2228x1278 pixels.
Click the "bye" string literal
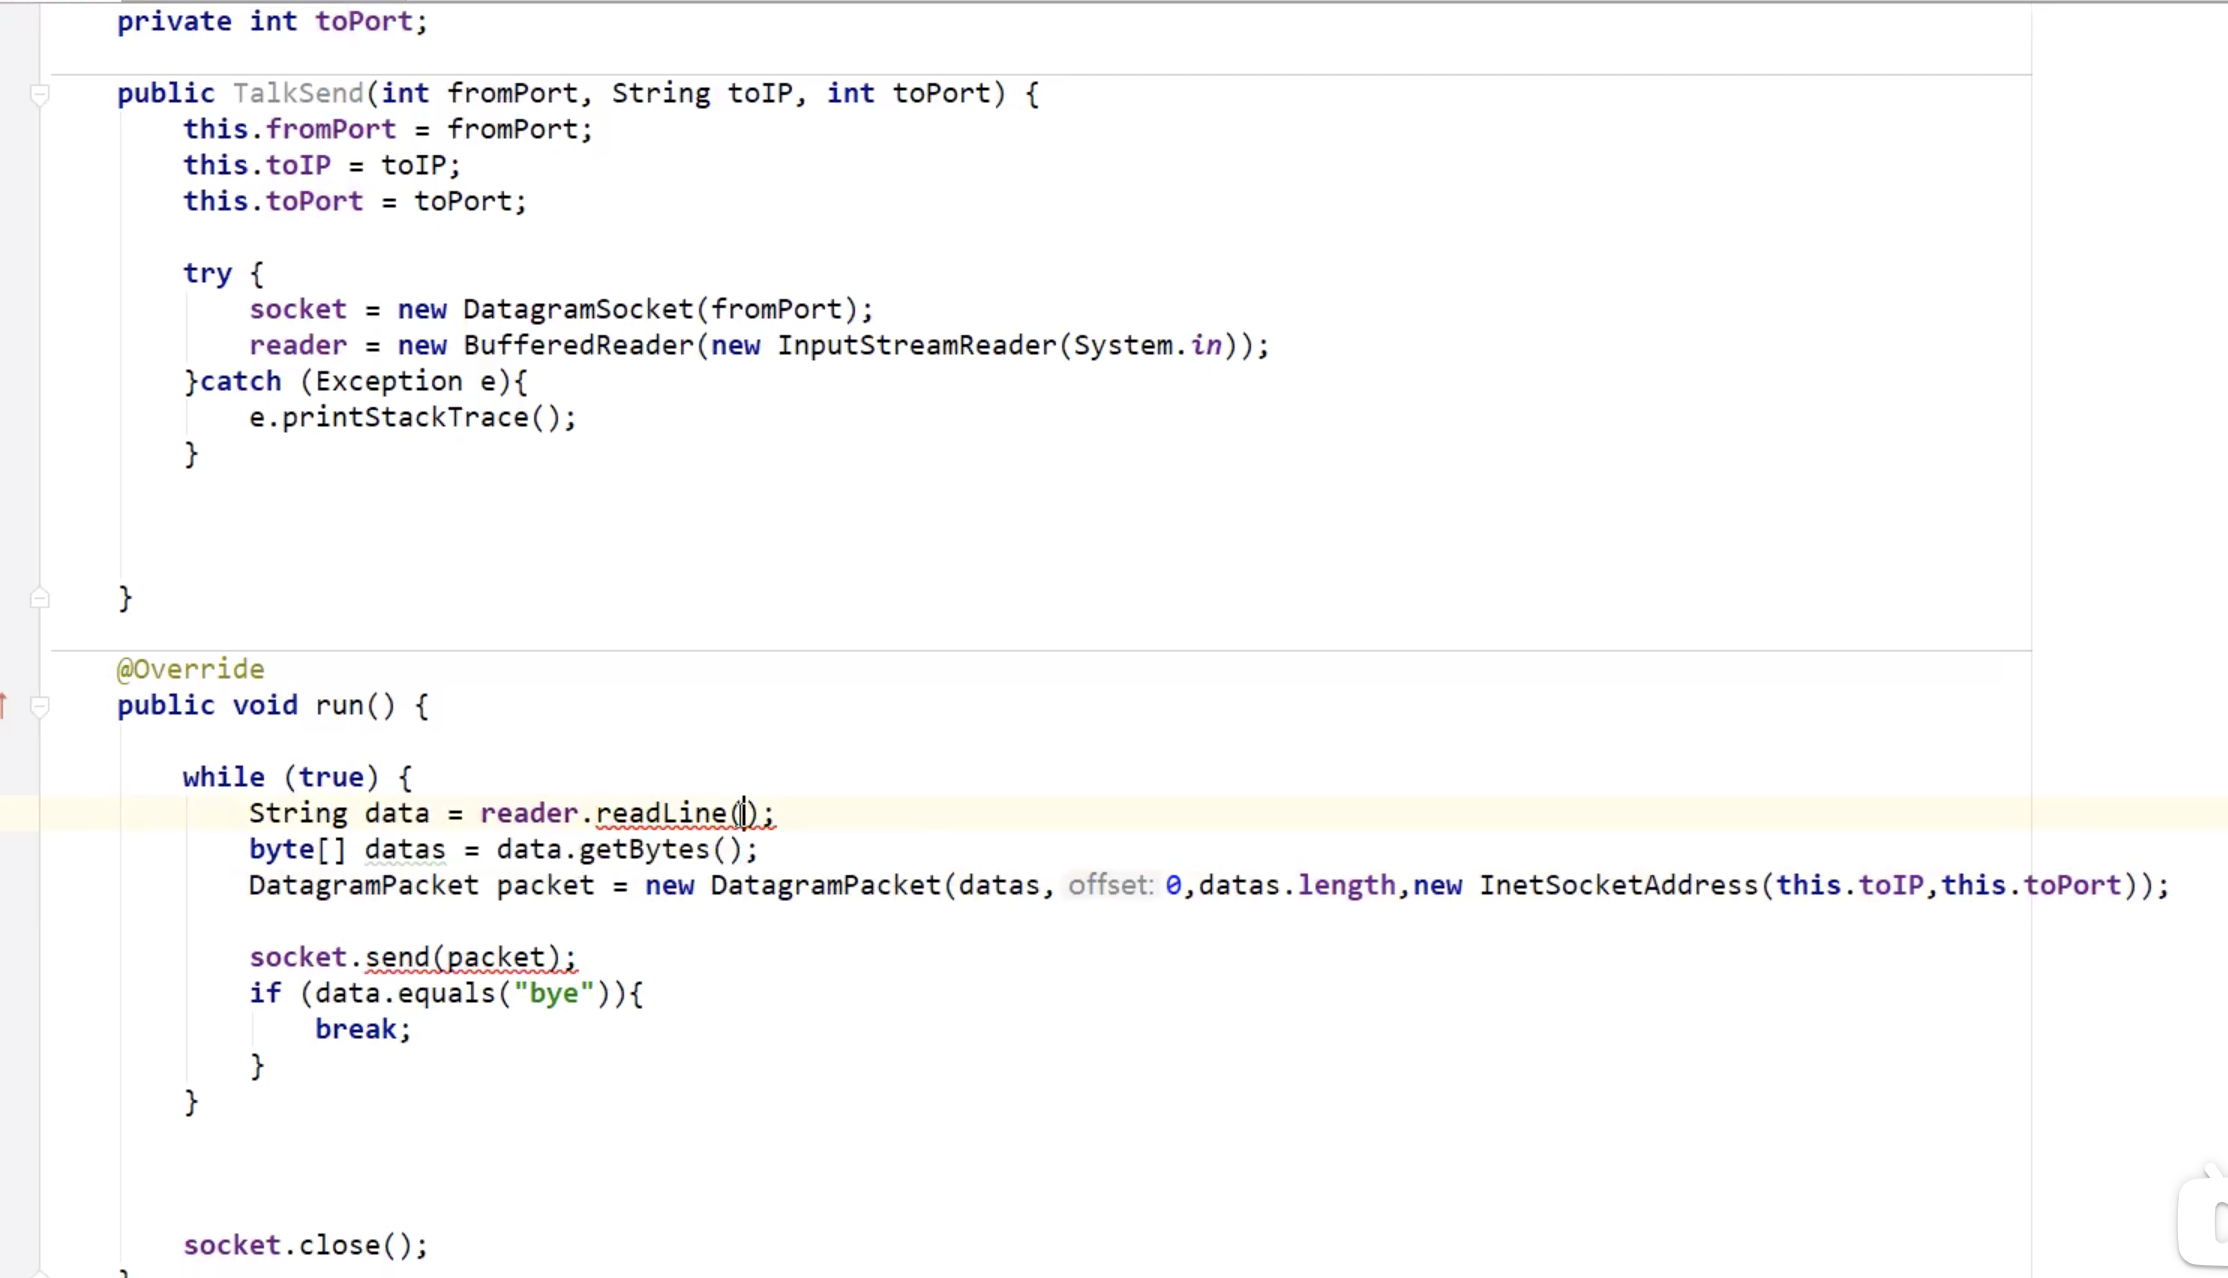coord(553,994)
